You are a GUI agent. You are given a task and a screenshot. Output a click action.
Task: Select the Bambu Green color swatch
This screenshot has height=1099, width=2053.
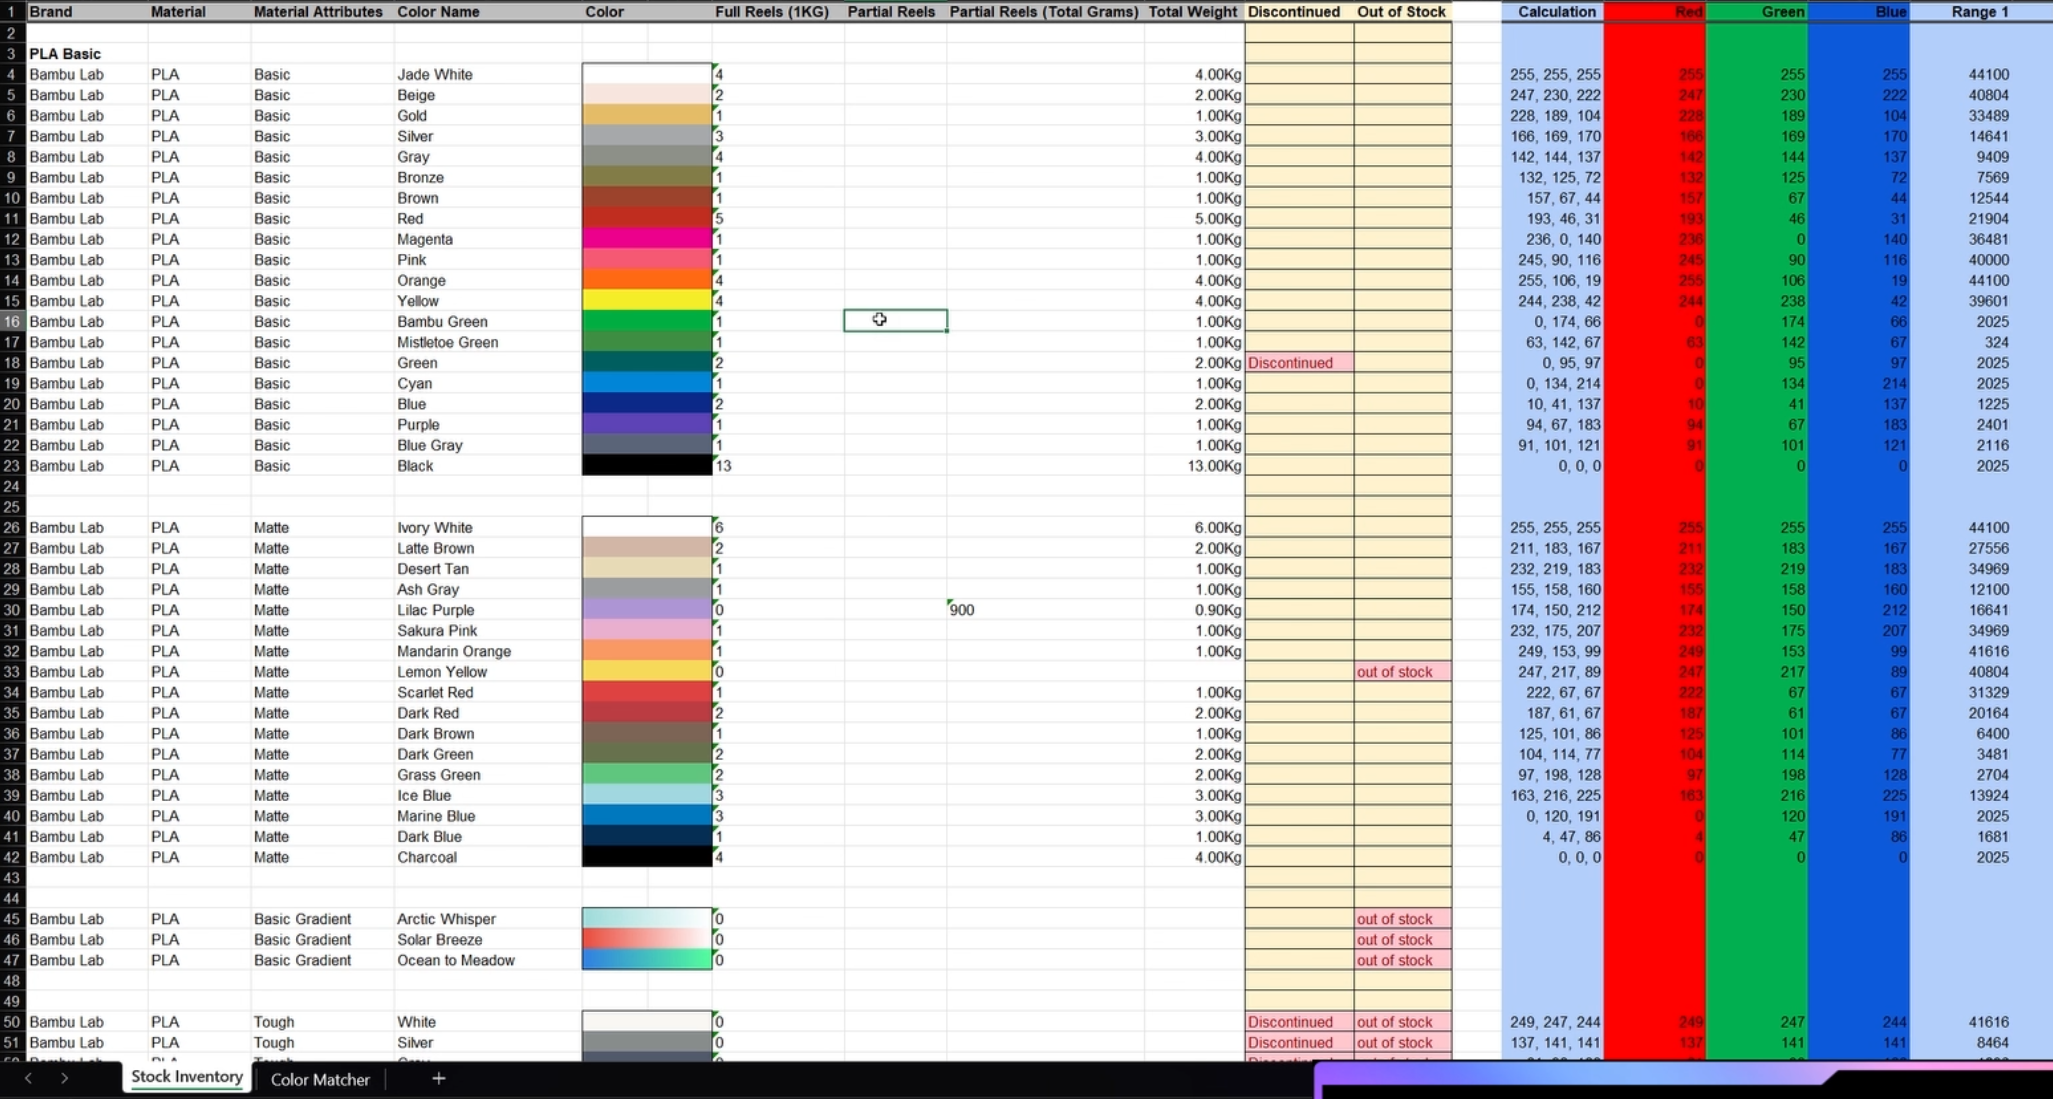point(646,321)
